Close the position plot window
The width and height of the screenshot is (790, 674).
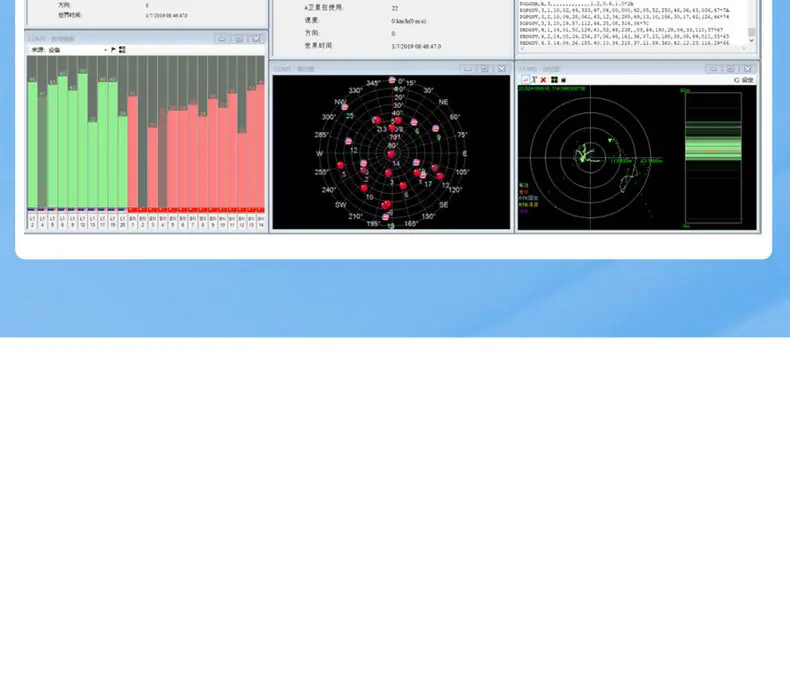(x=748, y=69)
